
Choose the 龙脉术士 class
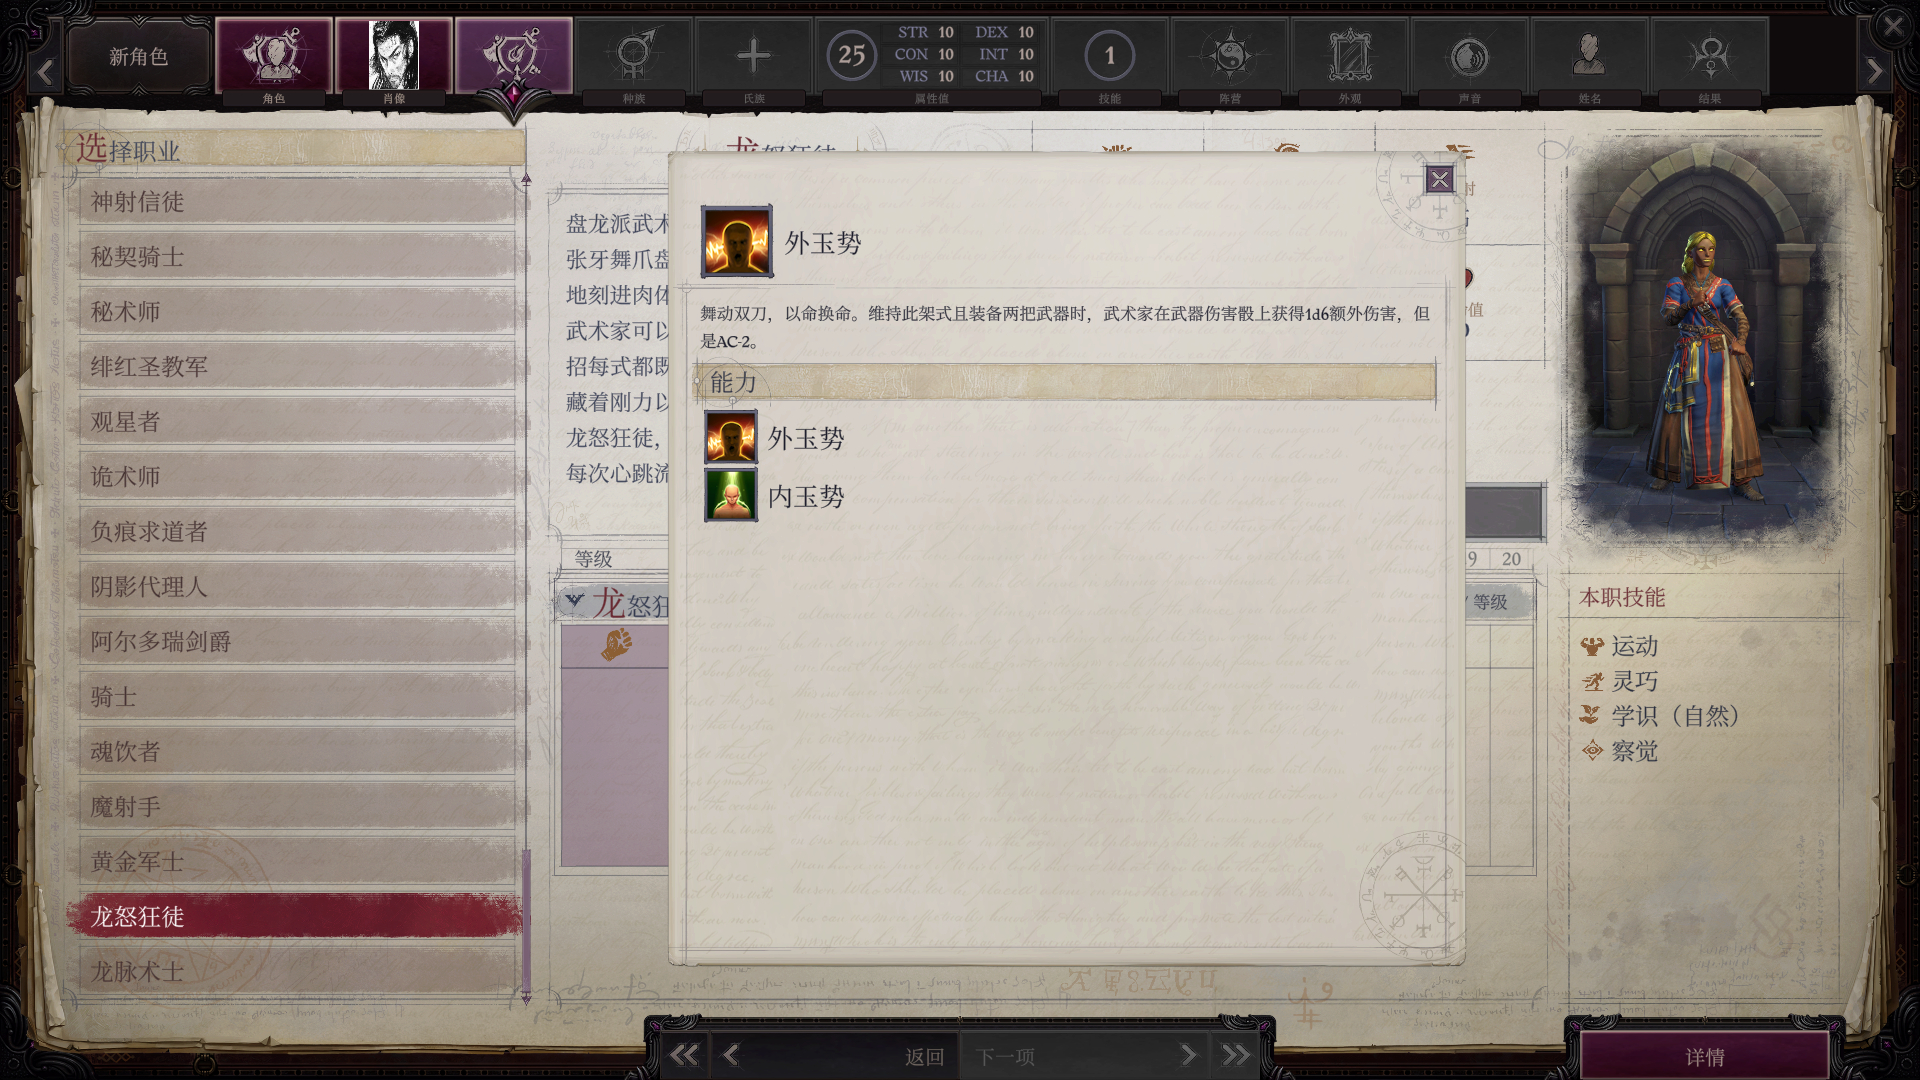[298, 972]
